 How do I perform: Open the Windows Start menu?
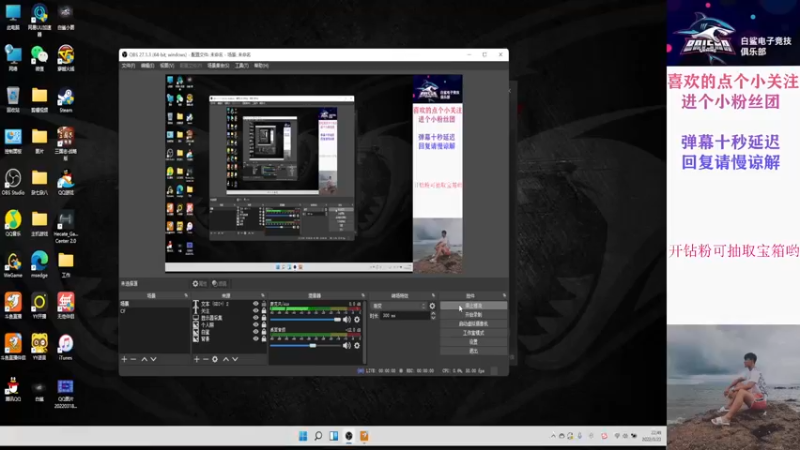click(303, 436)
